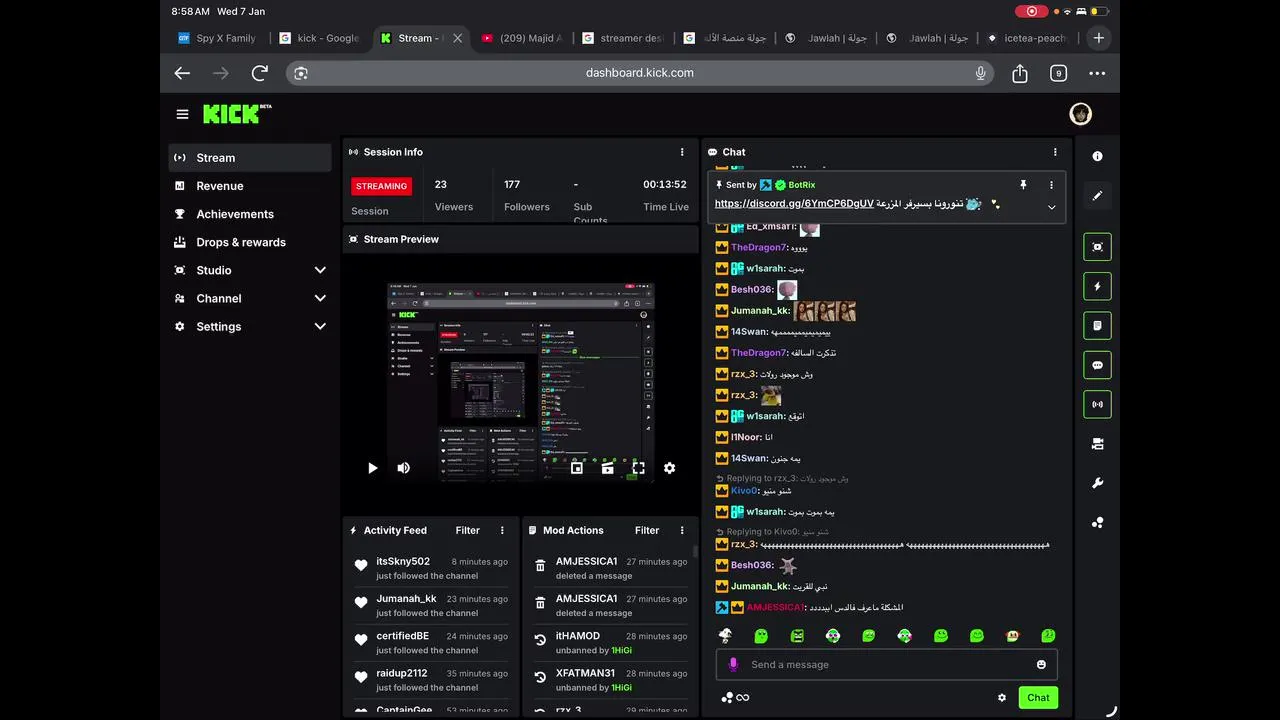This screenshot has height=720, width=1280.
Task: Expand the Channel section chevron
Action: pyautogui.click(x=320, y=298)
